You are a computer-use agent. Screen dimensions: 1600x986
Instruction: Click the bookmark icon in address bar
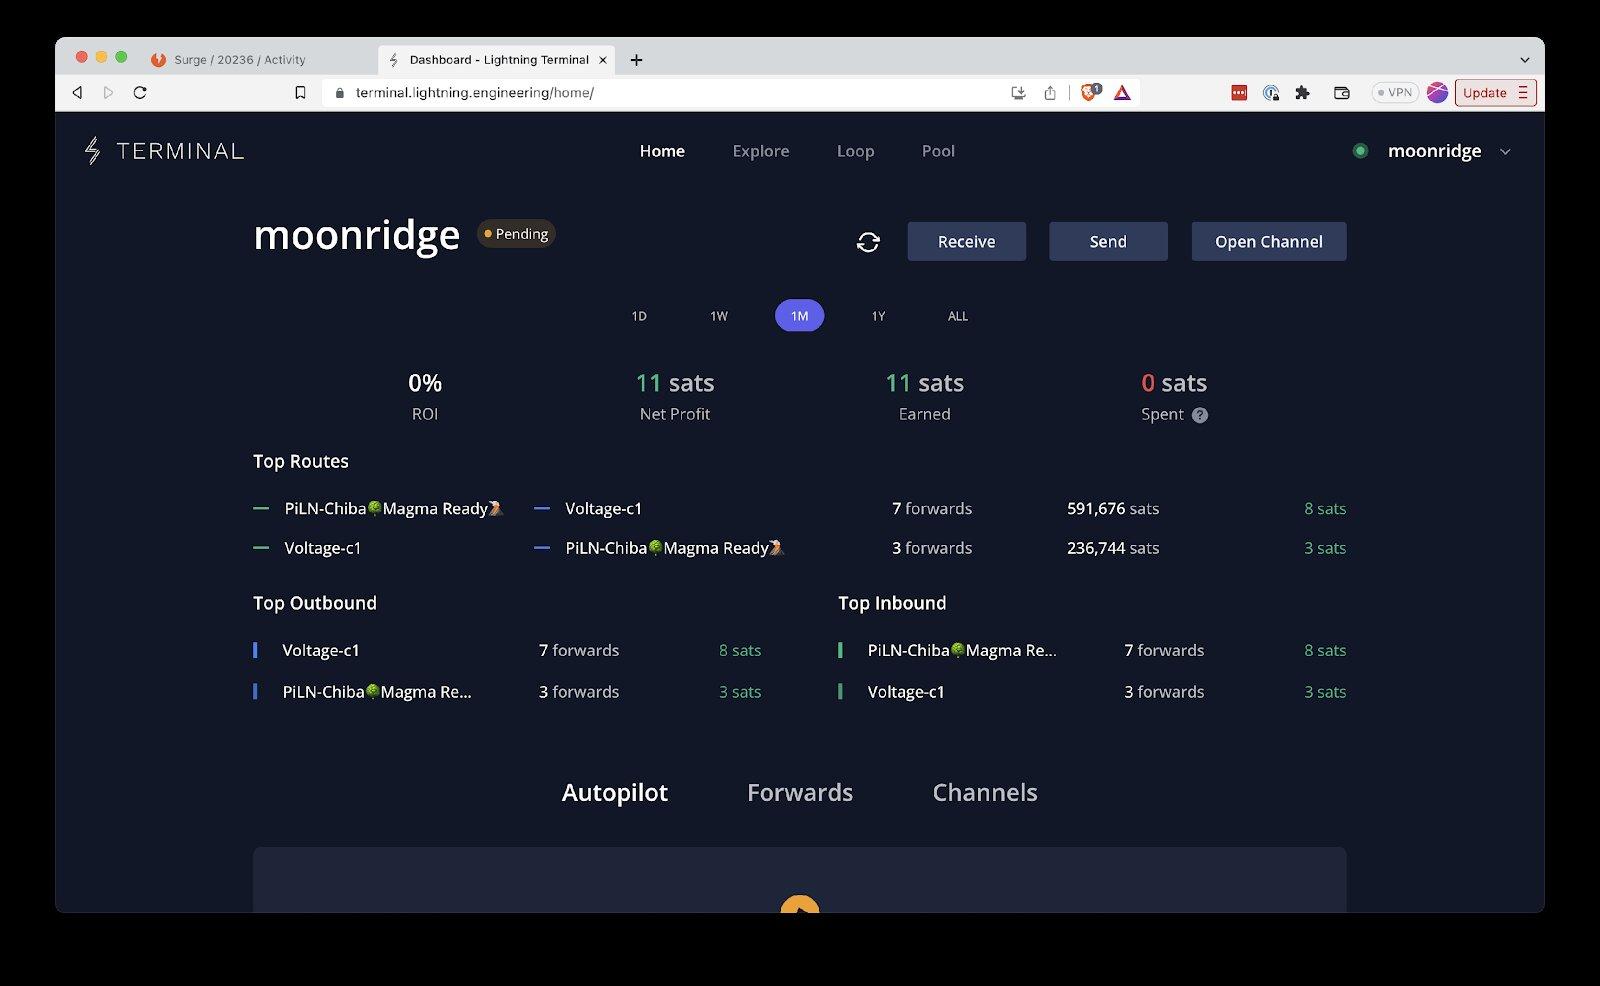coord(300,93)
